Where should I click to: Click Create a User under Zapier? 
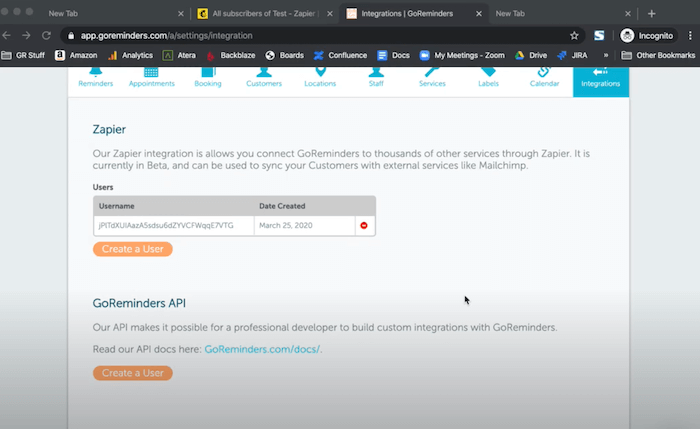tap(133, 249)
